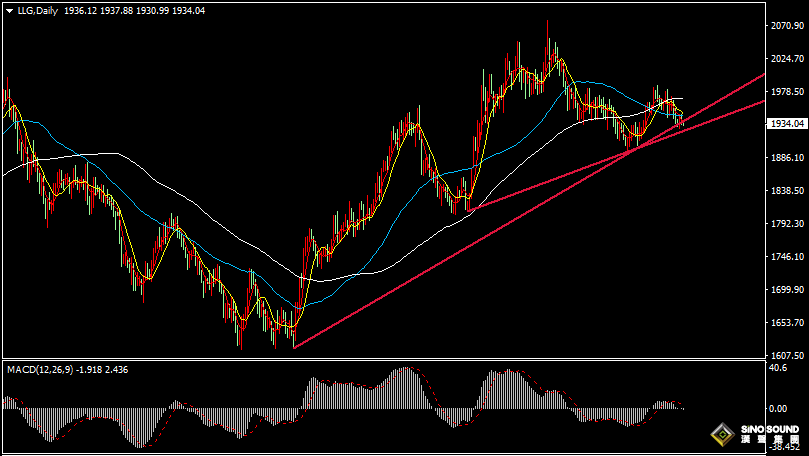809x456 pixels.
Task: Click the LLG,Daily symbol label
Action: 37,9
